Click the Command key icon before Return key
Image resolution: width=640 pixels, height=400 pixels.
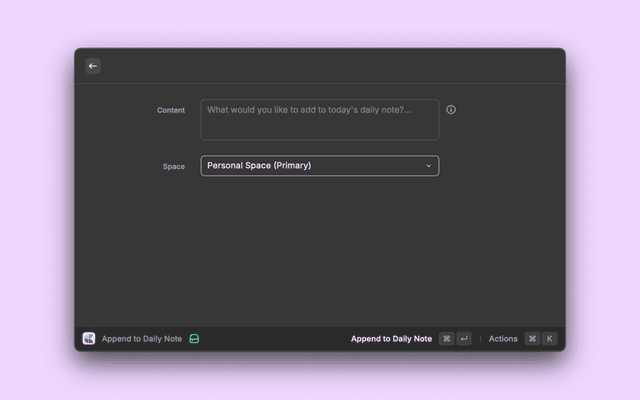pyautogui.click(x=446, y=339)
